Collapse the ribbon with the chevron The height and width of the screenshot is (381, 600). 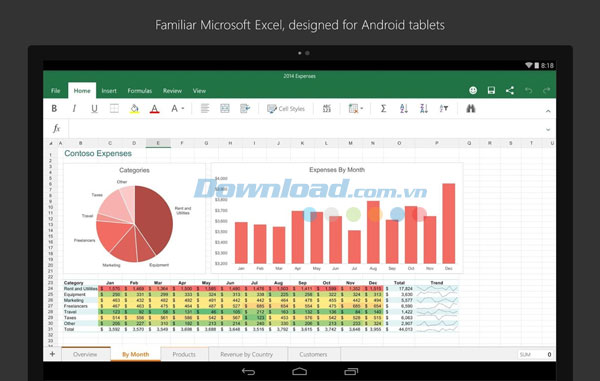click(548, 111)
